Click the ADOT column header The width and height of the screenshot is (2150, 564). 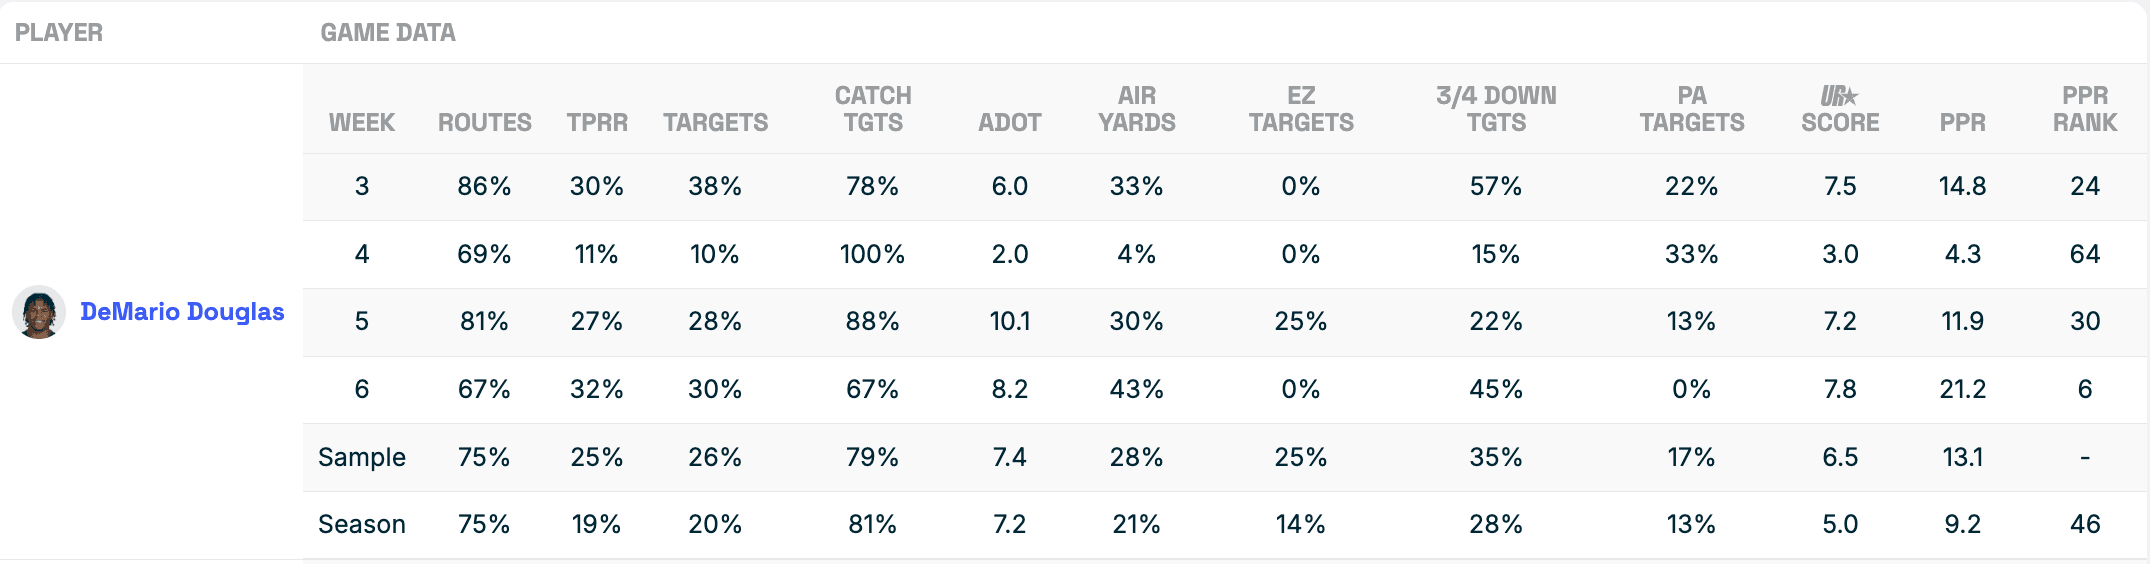pyautogui.click(x=1009, y=123)
